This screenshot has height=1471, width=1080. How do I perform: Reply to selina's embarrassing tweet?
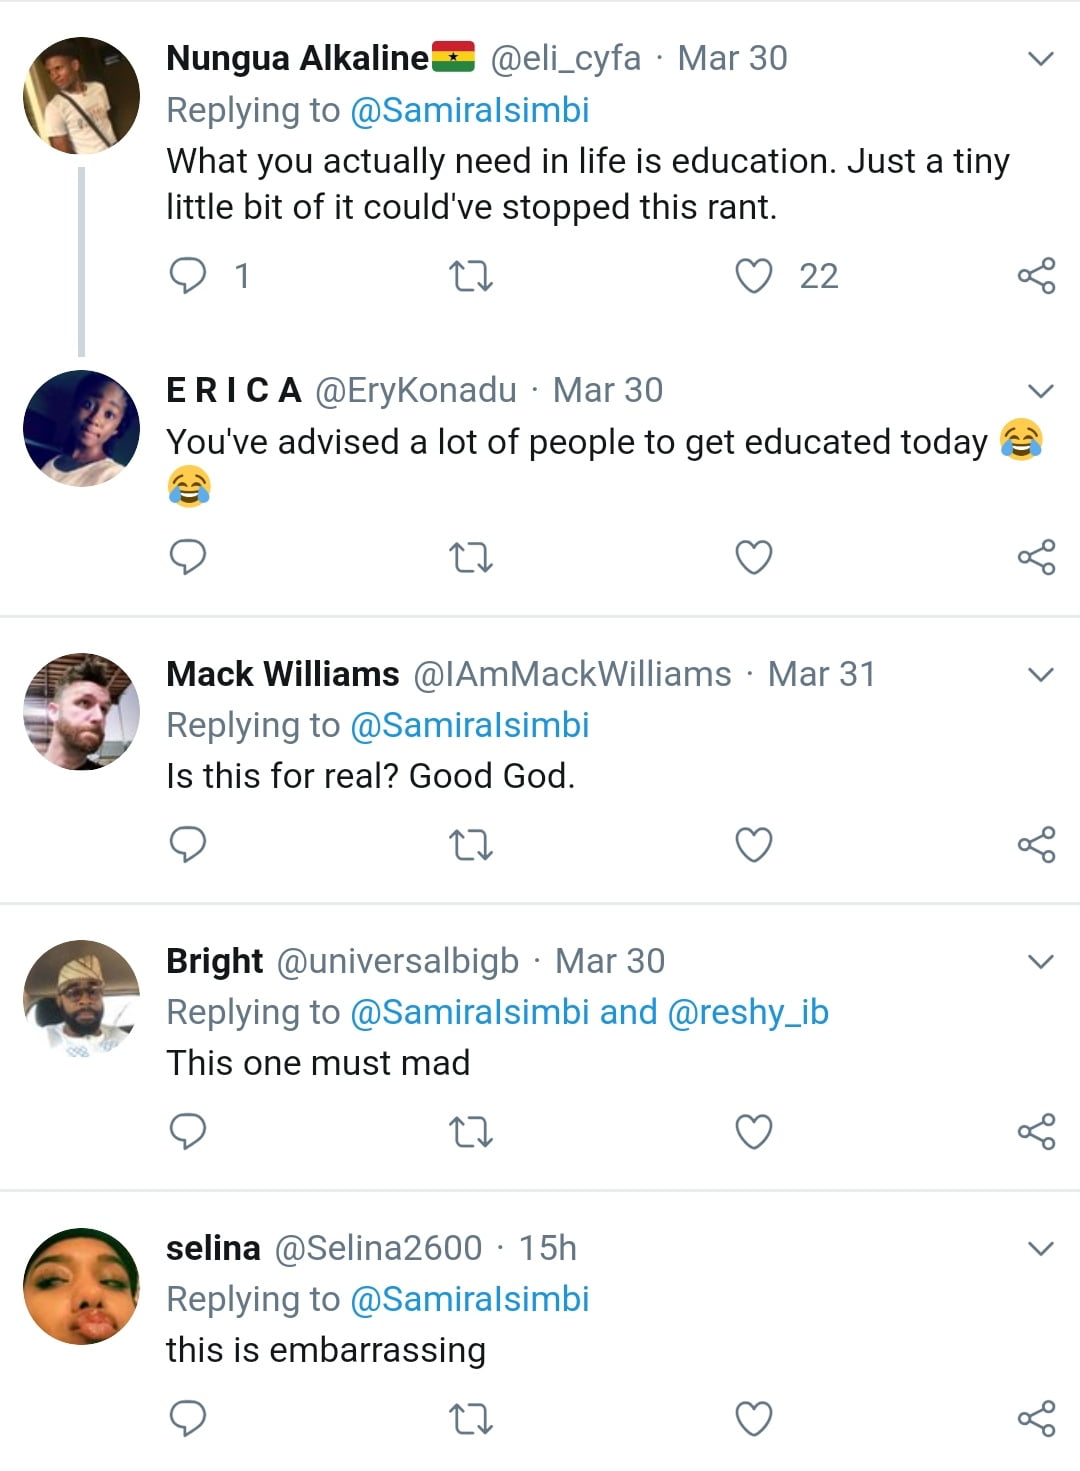coord(188,1419)
